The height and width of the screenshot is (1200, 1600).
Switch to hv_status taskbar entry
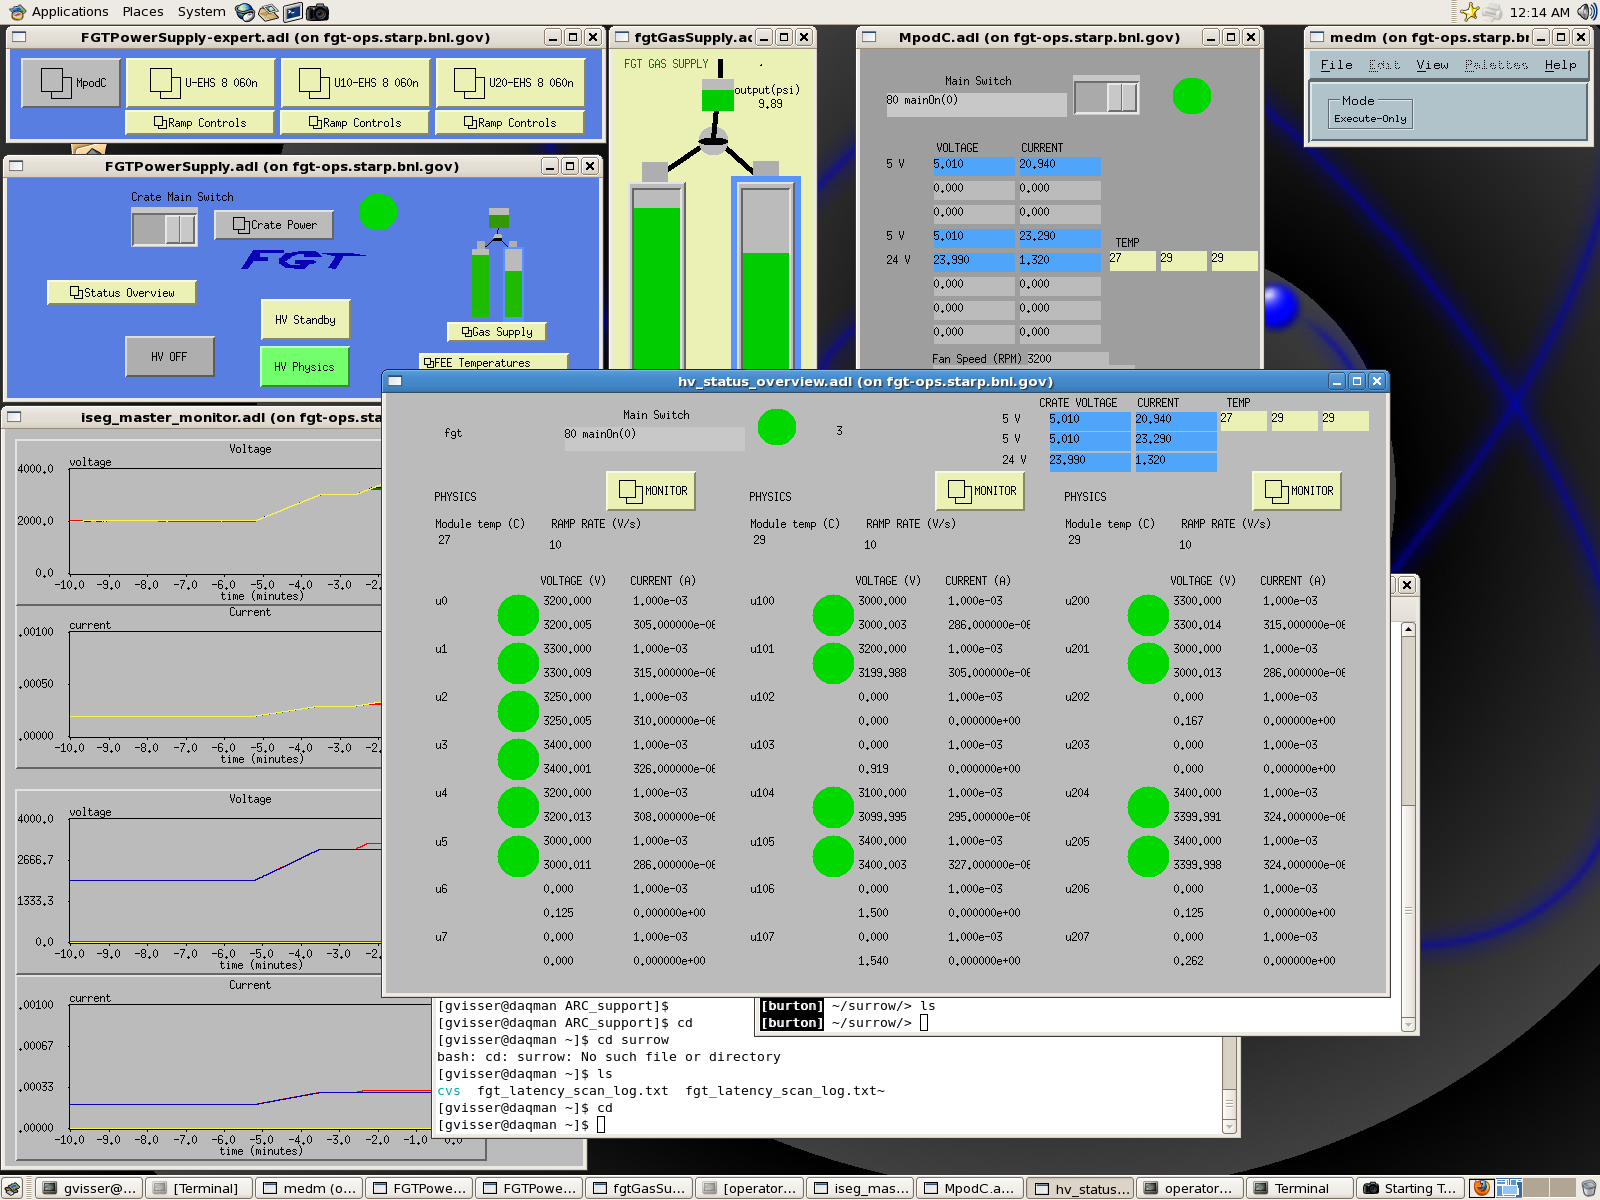tap(1081, 1188)
